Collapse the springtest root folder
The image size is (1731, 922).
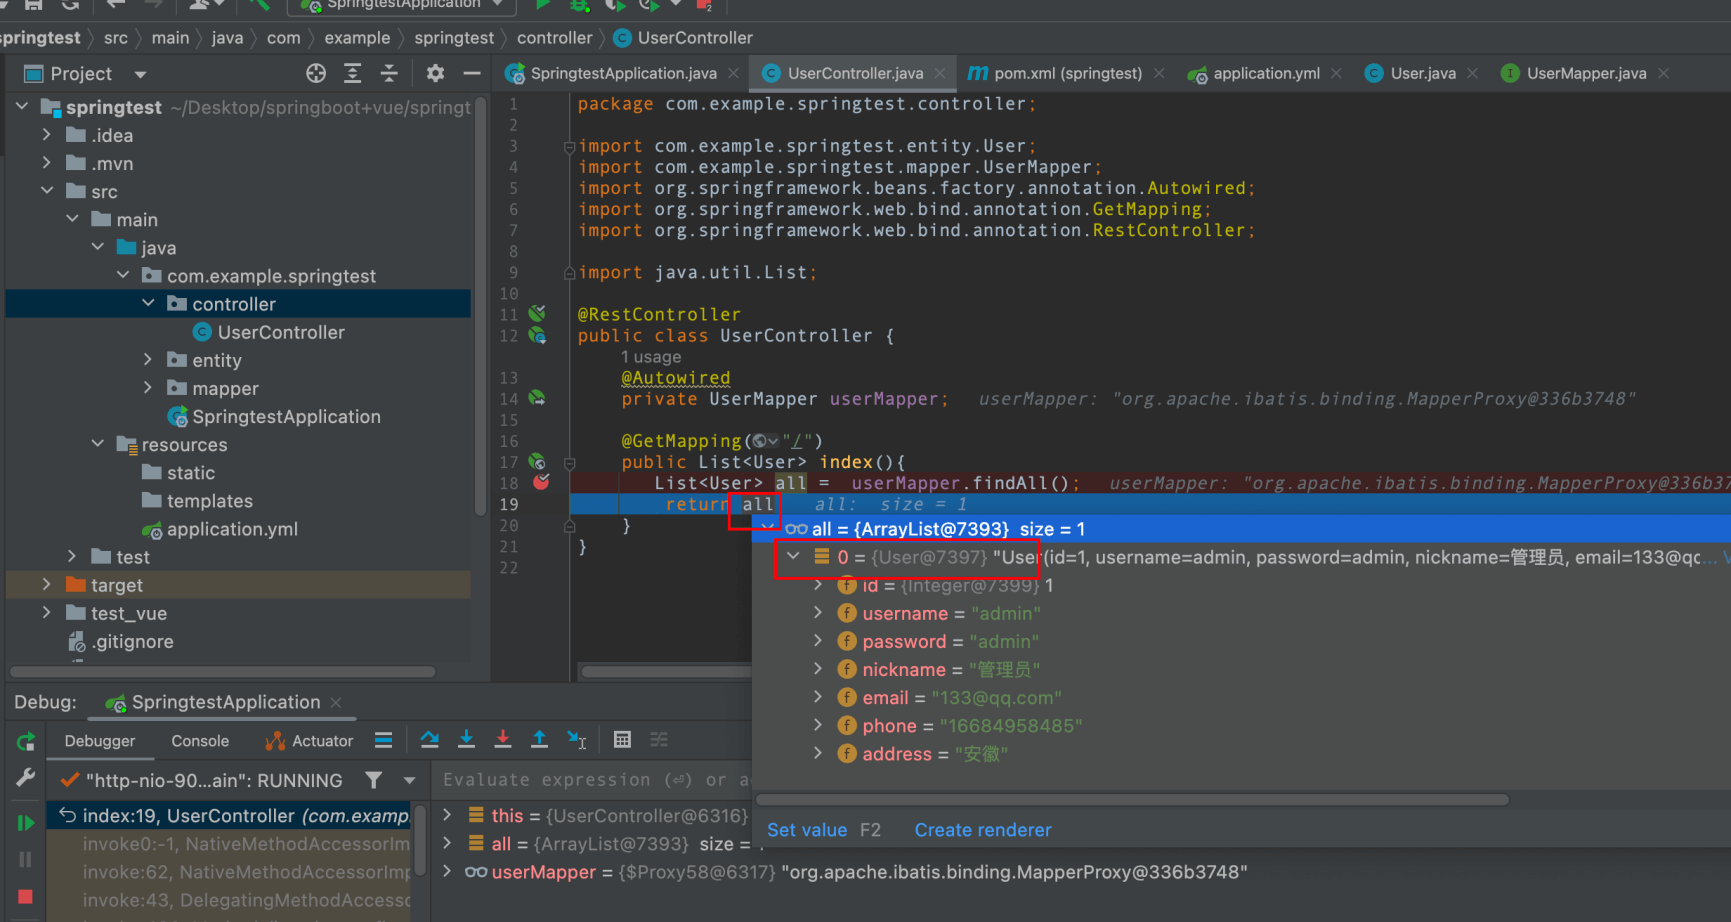pos(22,106)
